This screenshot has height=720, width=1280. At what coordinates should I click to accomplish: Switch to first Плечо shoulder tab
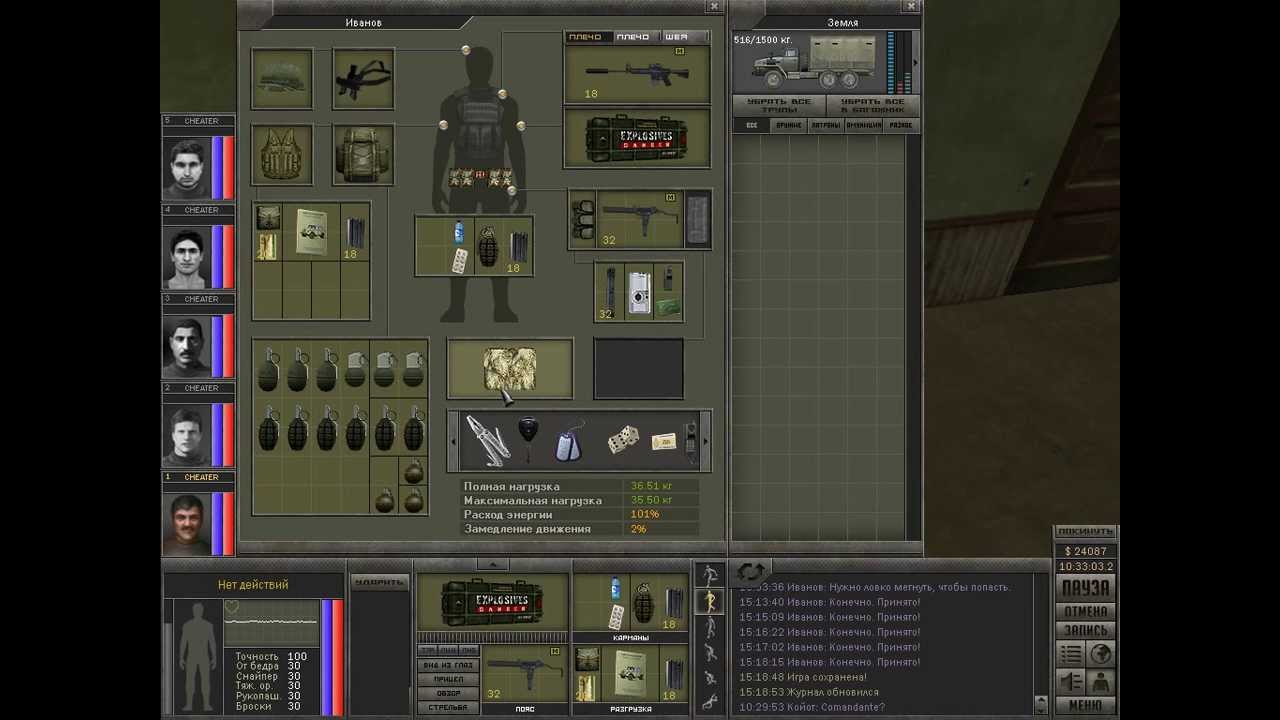pyautogui.click(x=586, y=37)
